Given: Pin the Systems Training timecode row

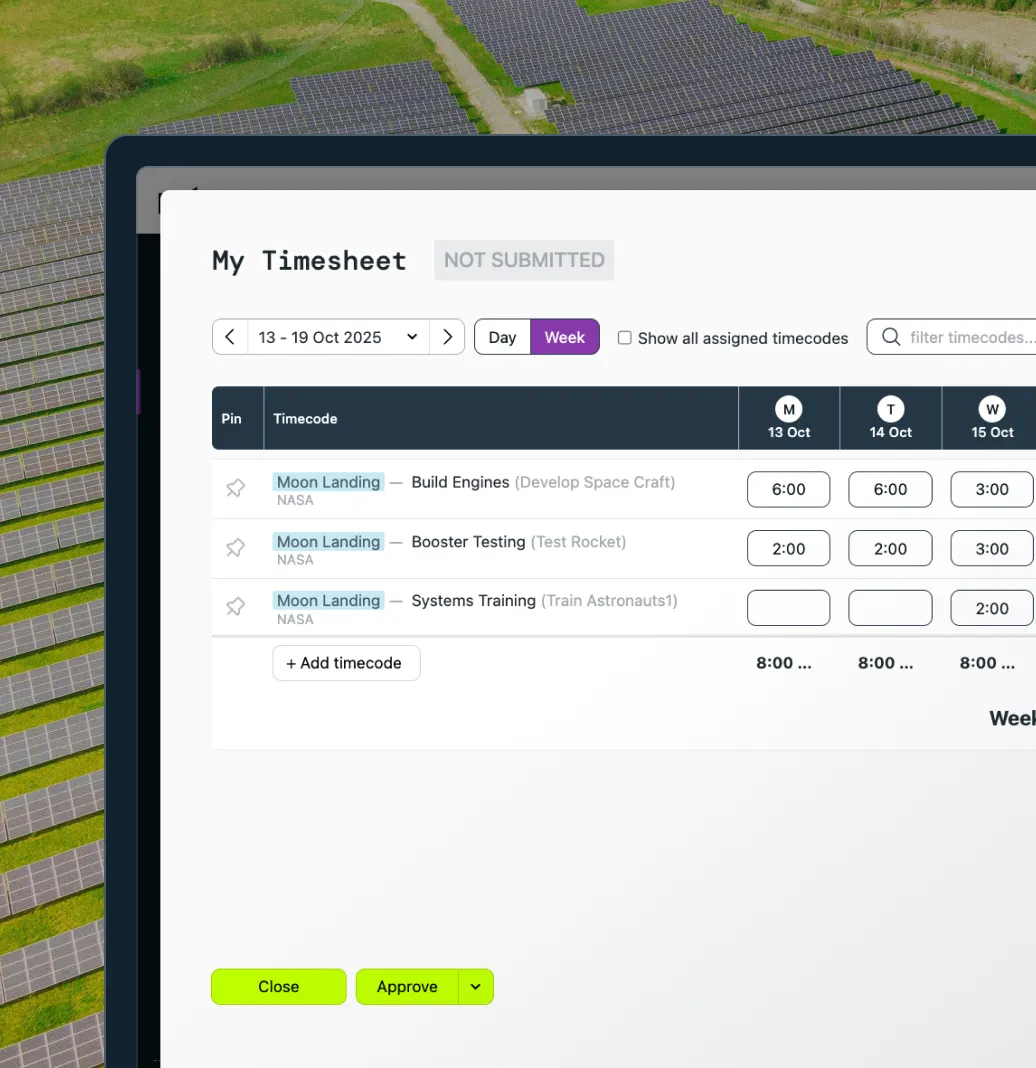Looking at the screenshot, I should (236, 606).
